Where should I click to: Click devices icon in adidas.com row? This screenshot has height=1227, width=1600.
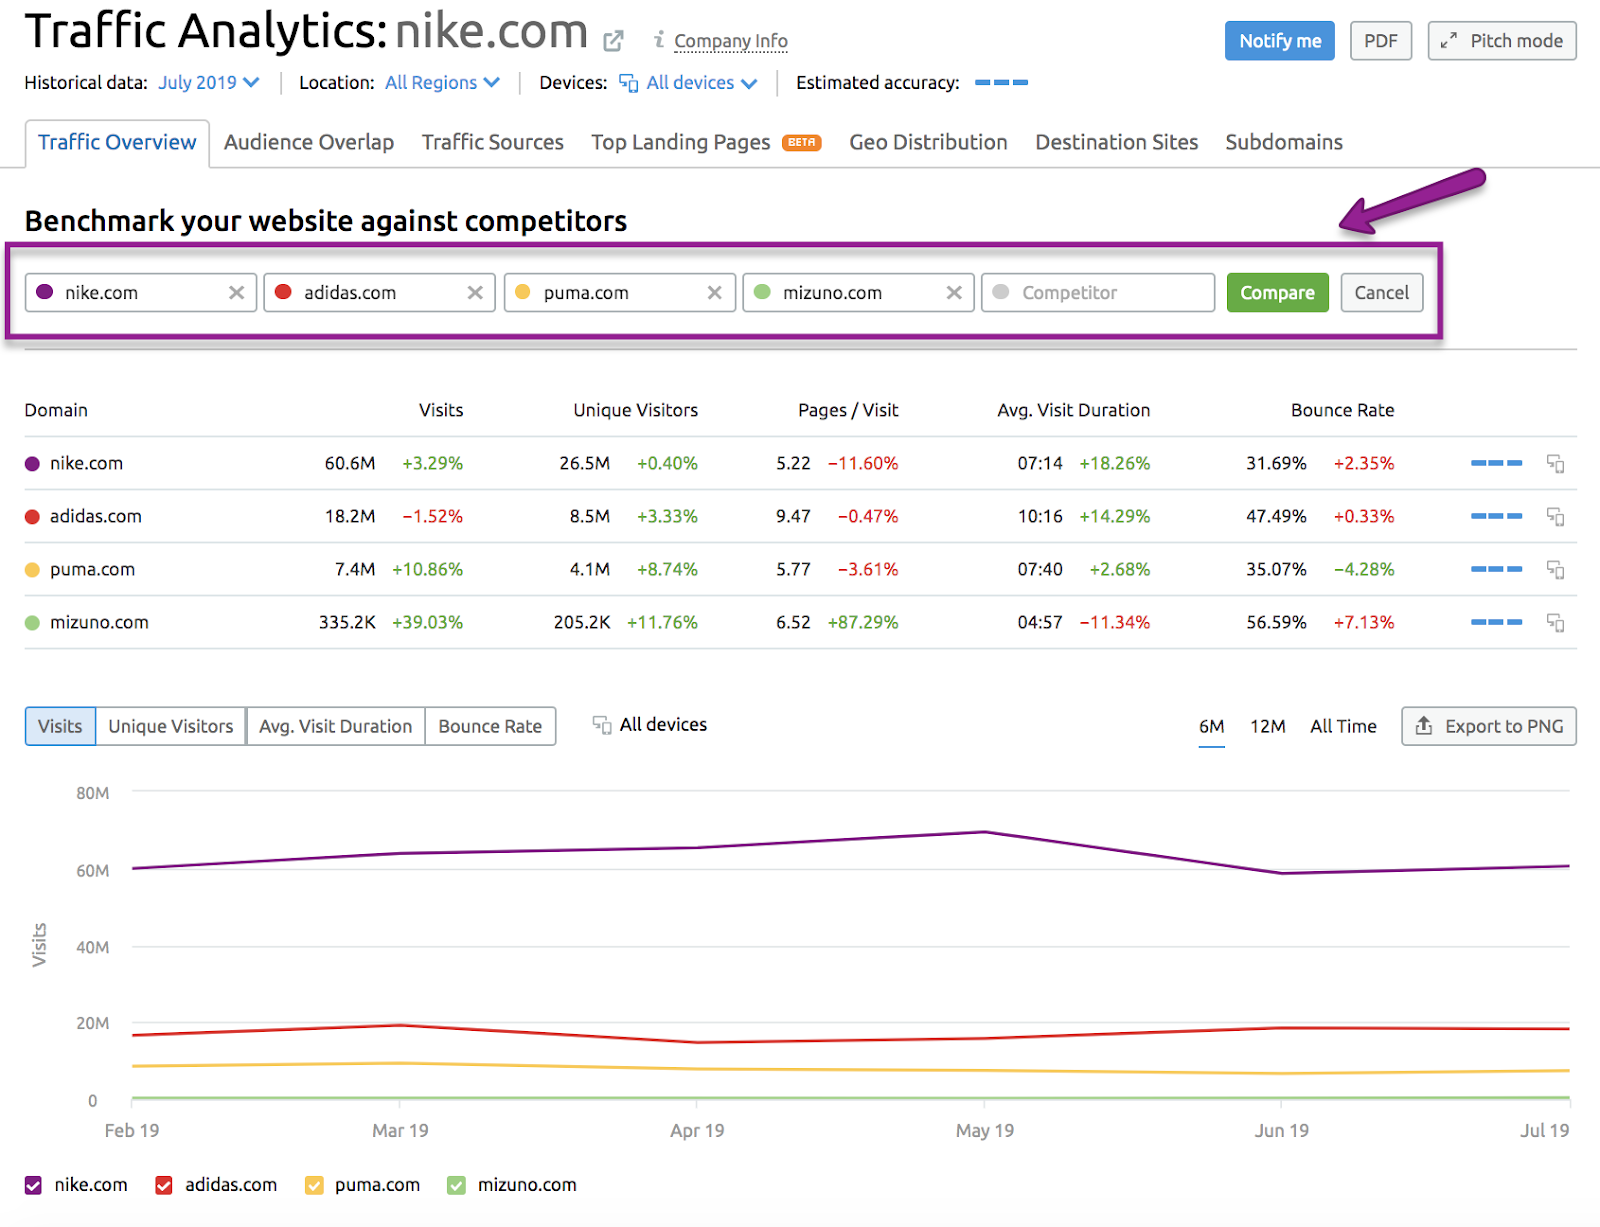click(x=1556, y=516)
